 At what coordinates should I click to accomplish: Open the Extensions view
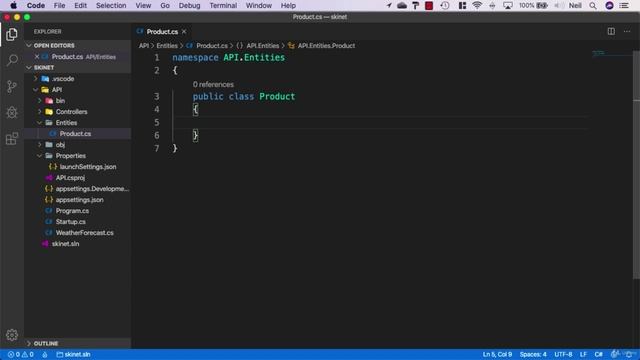[x=12, y=139]
